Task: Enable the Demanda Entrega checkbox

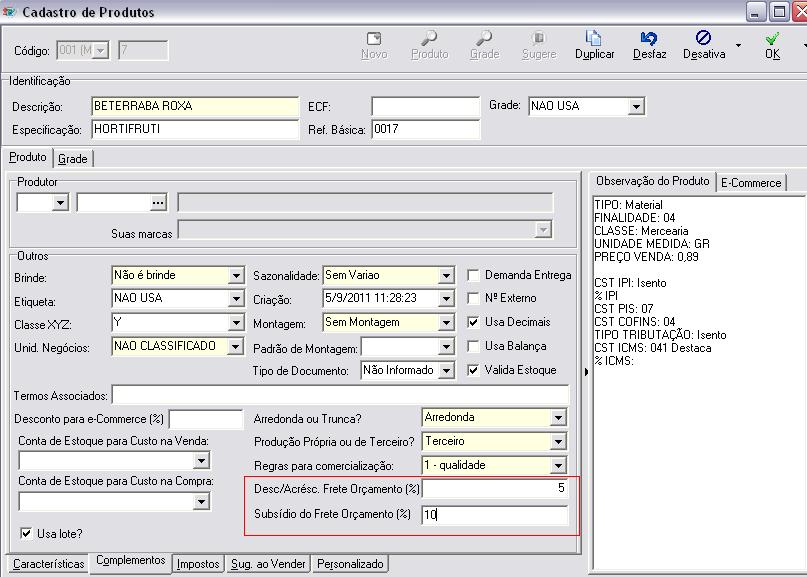Action: click(x=475, y=275)
